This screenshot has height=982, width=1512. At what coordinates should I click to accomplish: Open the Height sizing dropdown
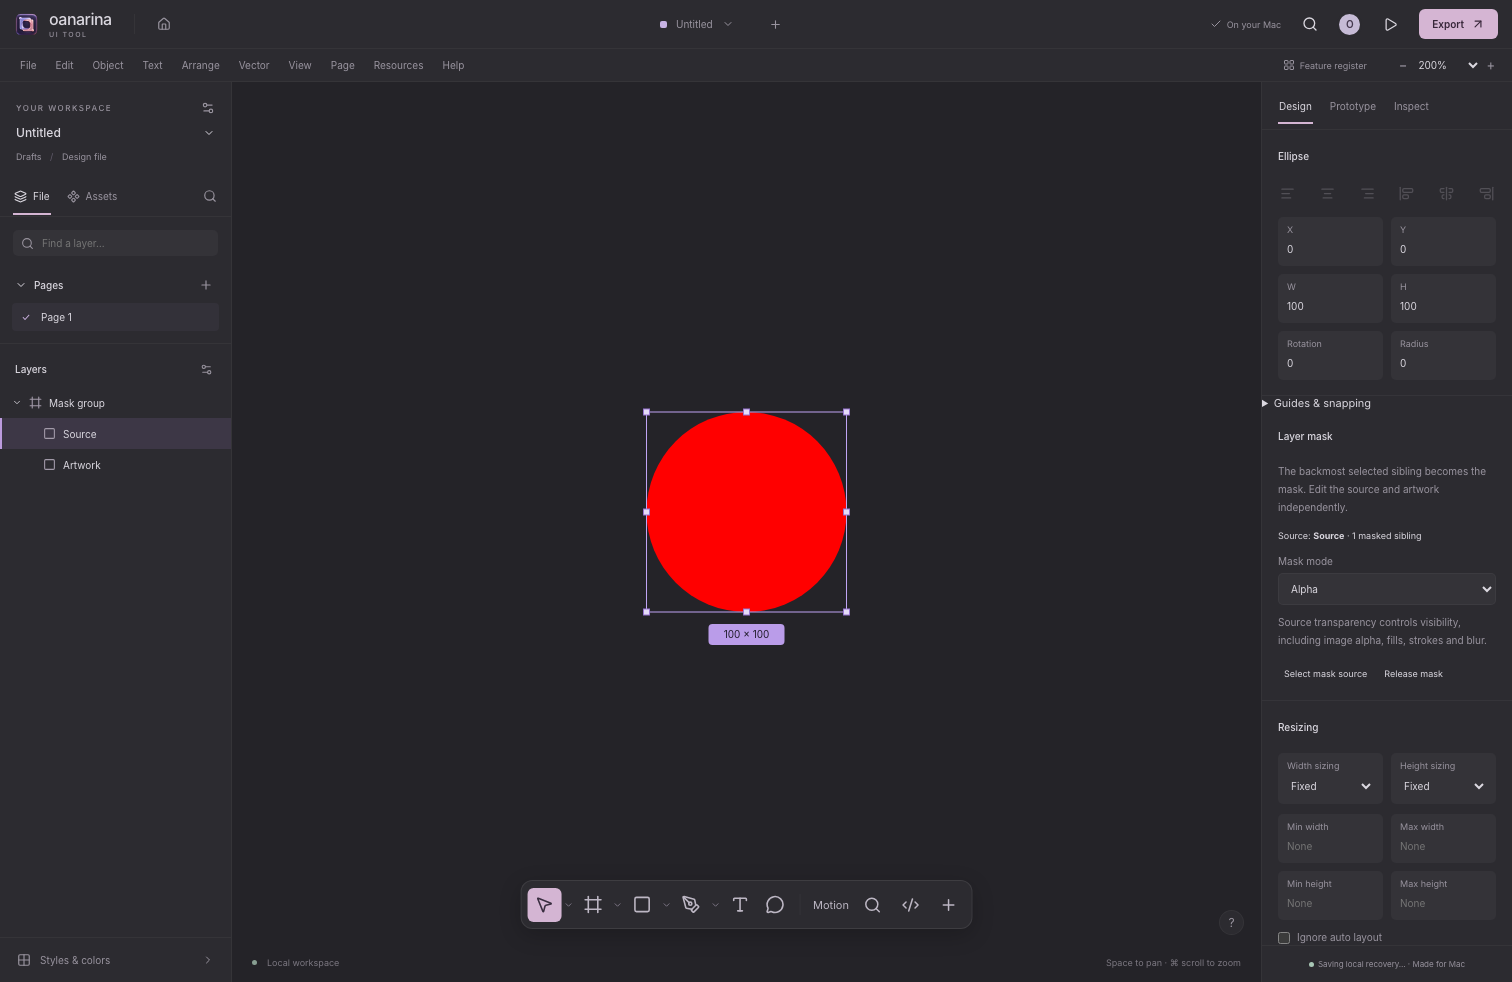pos(1443,786)
